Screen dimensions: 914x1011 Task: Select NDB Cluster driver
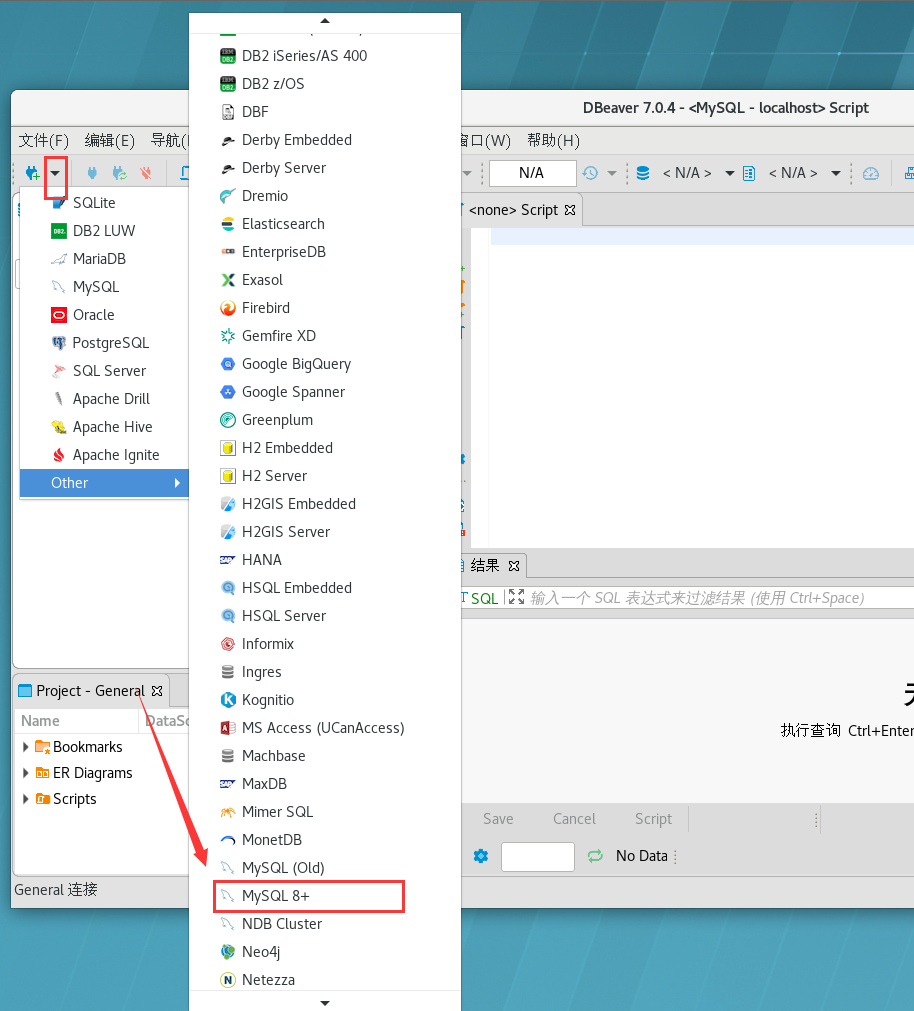point(325,925)
